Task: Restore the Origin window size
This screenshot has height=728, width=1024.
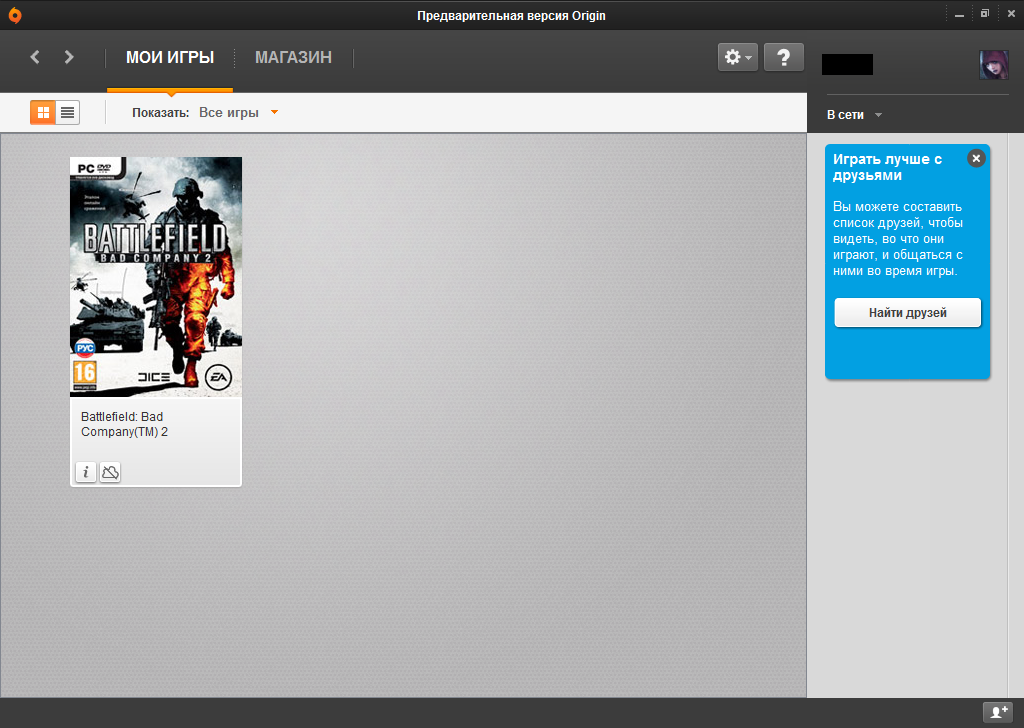Action: (x=985, y=14)
